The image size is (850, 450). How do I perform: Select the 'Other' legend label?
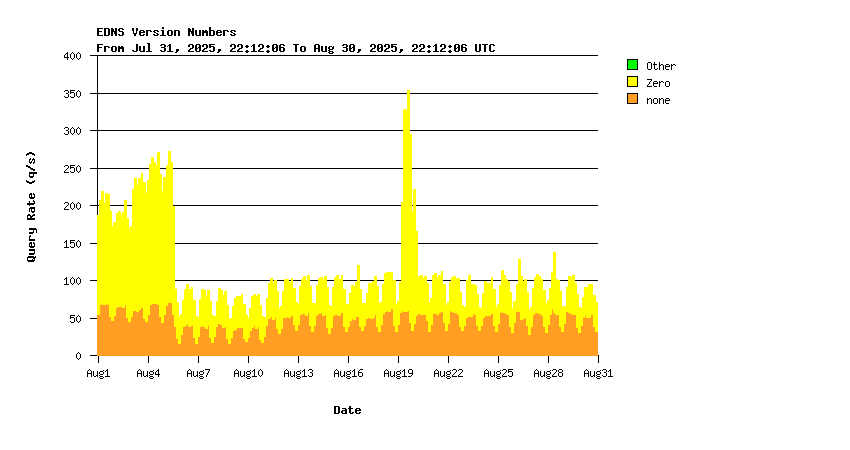point(661,66)
